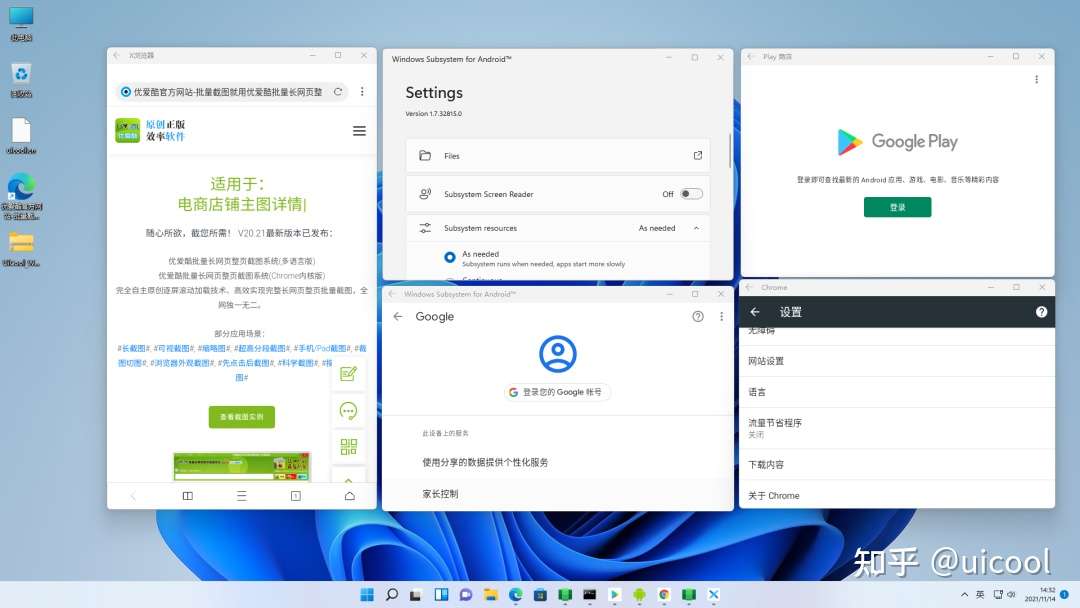Open the Widgets icon on the taskbar
This screenshot has height=608, width=1080.
pyautogui.click(x=441, y=594)
